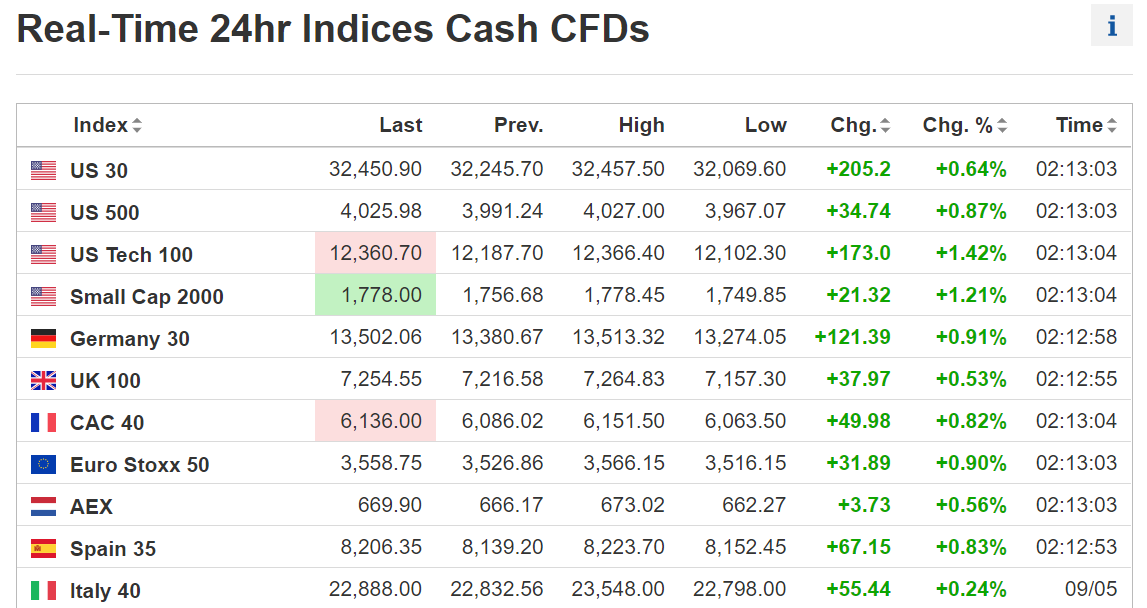The width and height of the screenshot is (1147, 608).
Task: Click the Last column header
Action: [x=400, y=125]
